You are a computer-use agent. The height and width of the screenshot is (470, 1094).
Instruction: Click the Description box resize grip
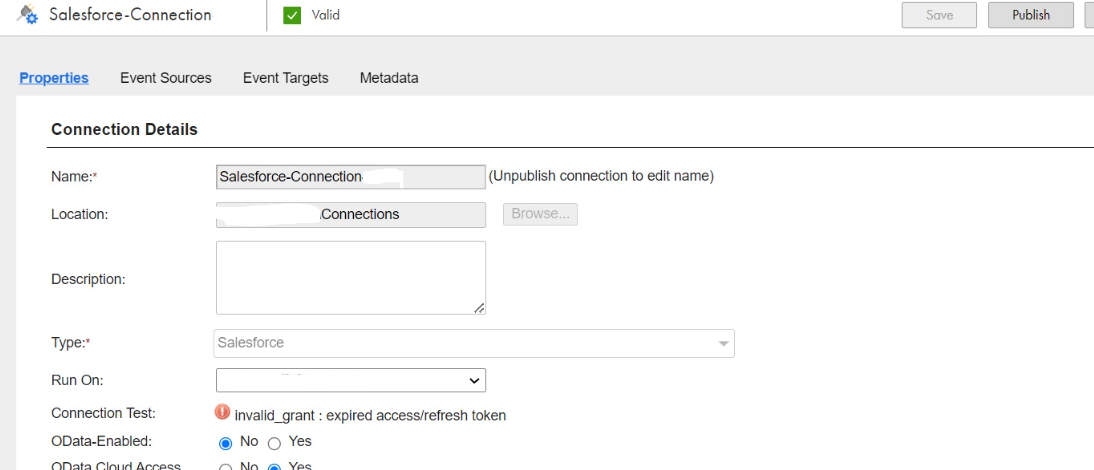479,308
